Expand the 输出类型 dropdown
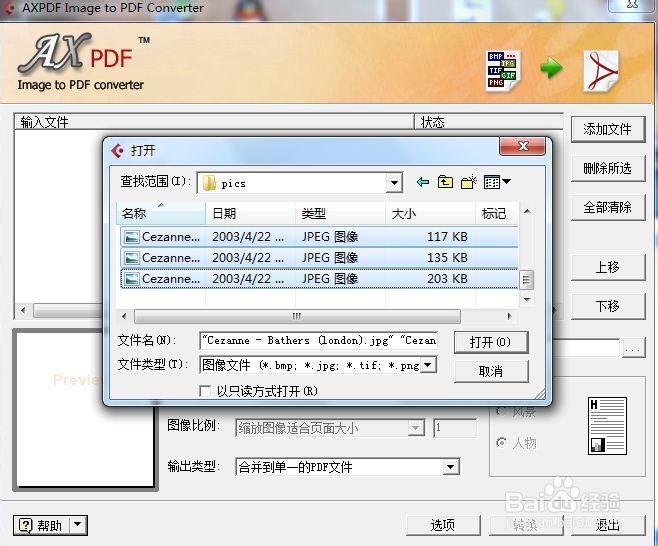 (450, 467)
